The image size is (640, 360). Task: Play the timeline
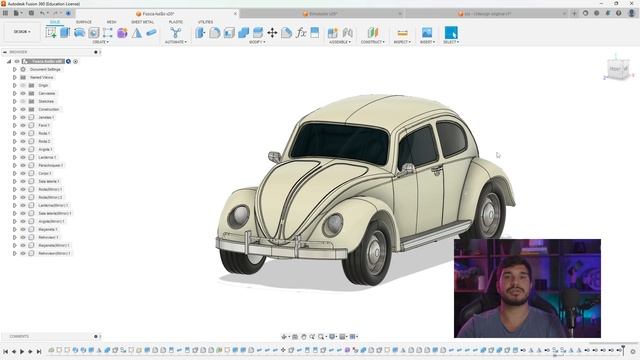tap(22, 351)
